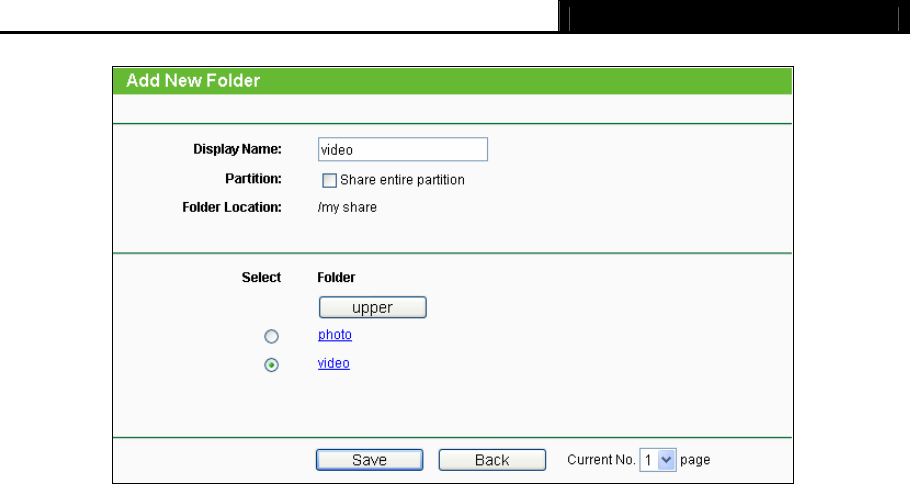
Task: Click the 'Current No.' label
Action: point(601,460)
